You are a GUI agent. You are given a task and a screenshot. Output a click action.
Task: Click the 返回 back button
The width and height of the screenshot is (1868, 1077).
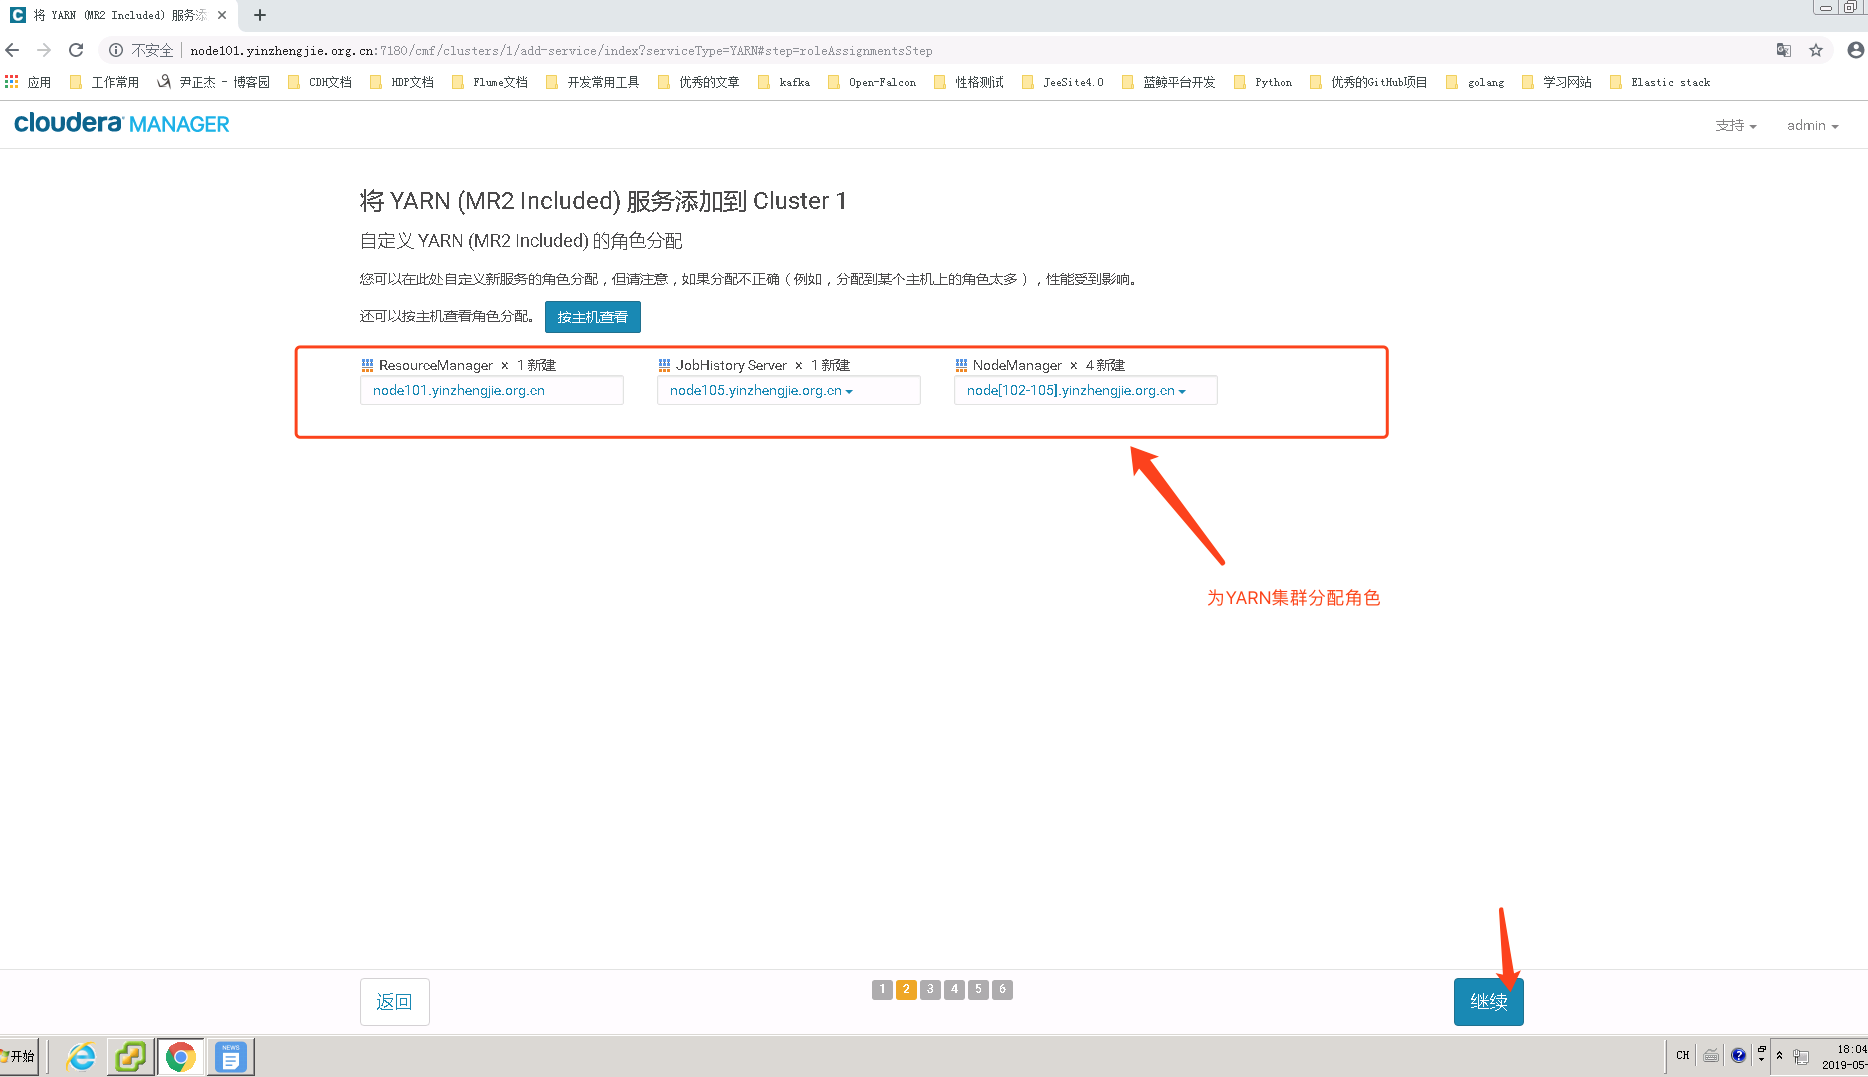pos(395,1002)
